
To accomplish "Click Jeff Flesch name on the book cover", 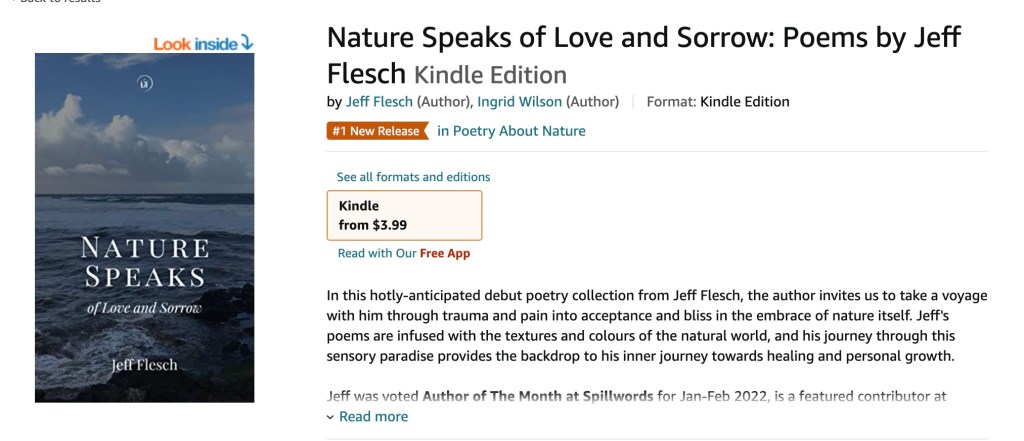I will click(x=145, y=365).
